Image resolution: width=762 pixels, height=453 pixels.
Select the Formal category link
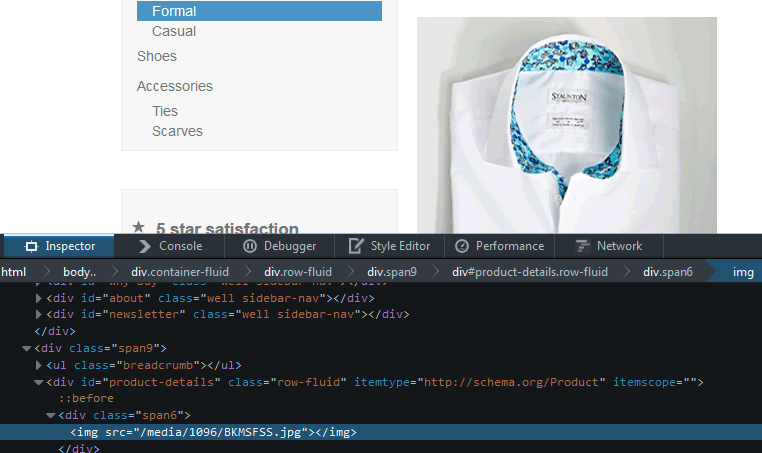pyautogui.click(x=260, y=11)
